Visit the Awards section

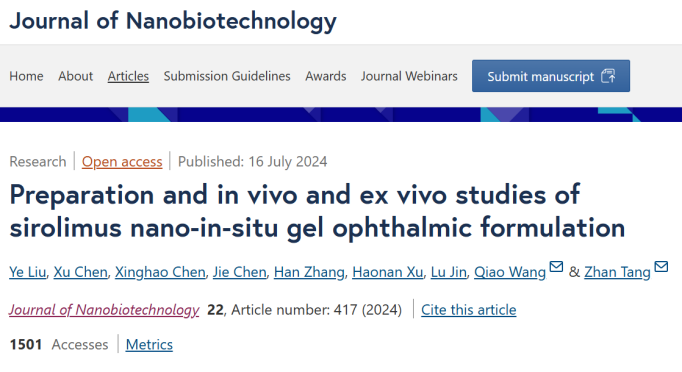[326, 76]
